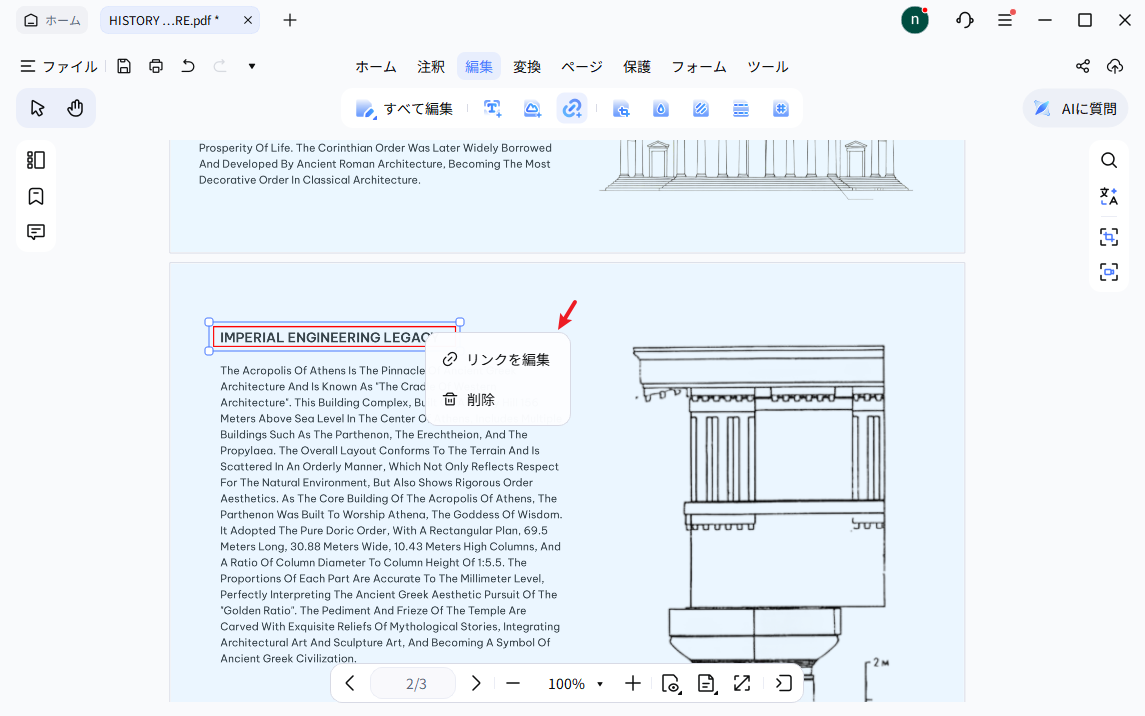Open the watermark tool

(x=661, y=109)
